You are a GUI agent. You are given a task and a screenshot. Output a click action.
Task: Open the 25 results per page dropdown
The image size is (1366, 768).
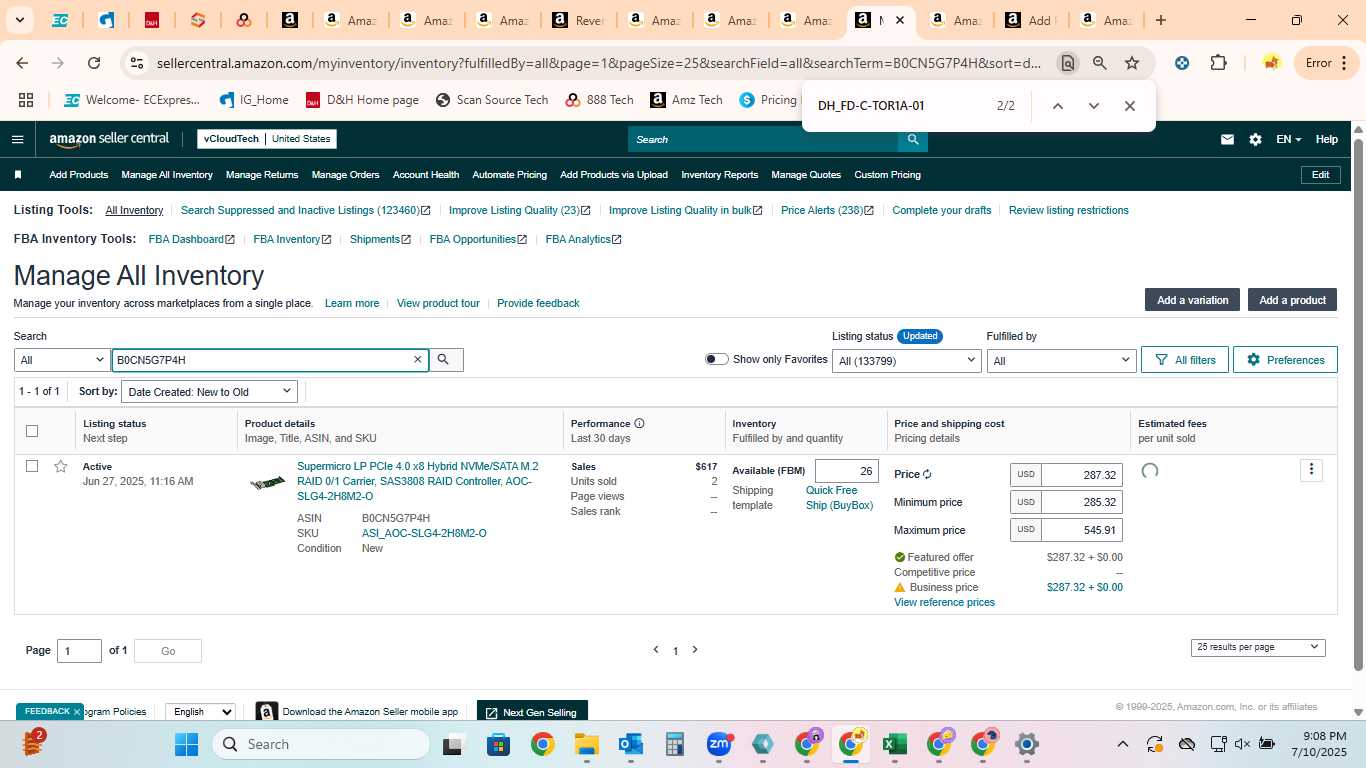point(1258,647)
